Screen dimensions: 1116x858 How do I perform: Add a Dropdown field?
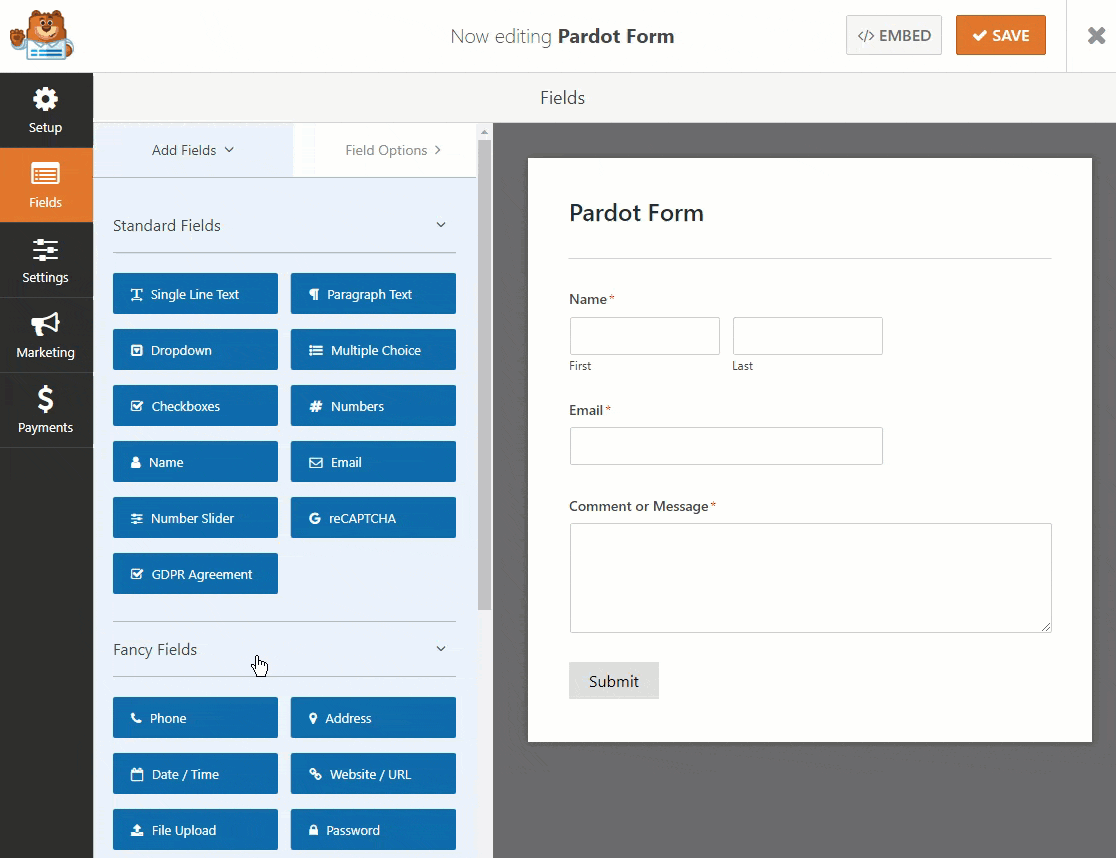[x=195, y=350]
